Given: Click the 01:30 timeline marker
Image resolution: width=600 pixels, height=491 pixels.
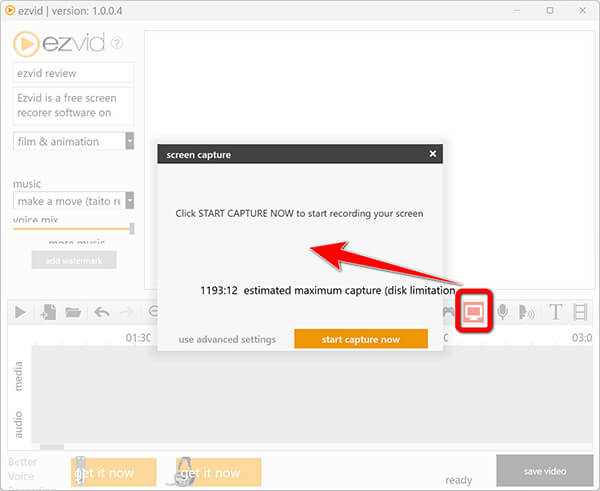Looking at the screenshot, I should click(138, 338).
